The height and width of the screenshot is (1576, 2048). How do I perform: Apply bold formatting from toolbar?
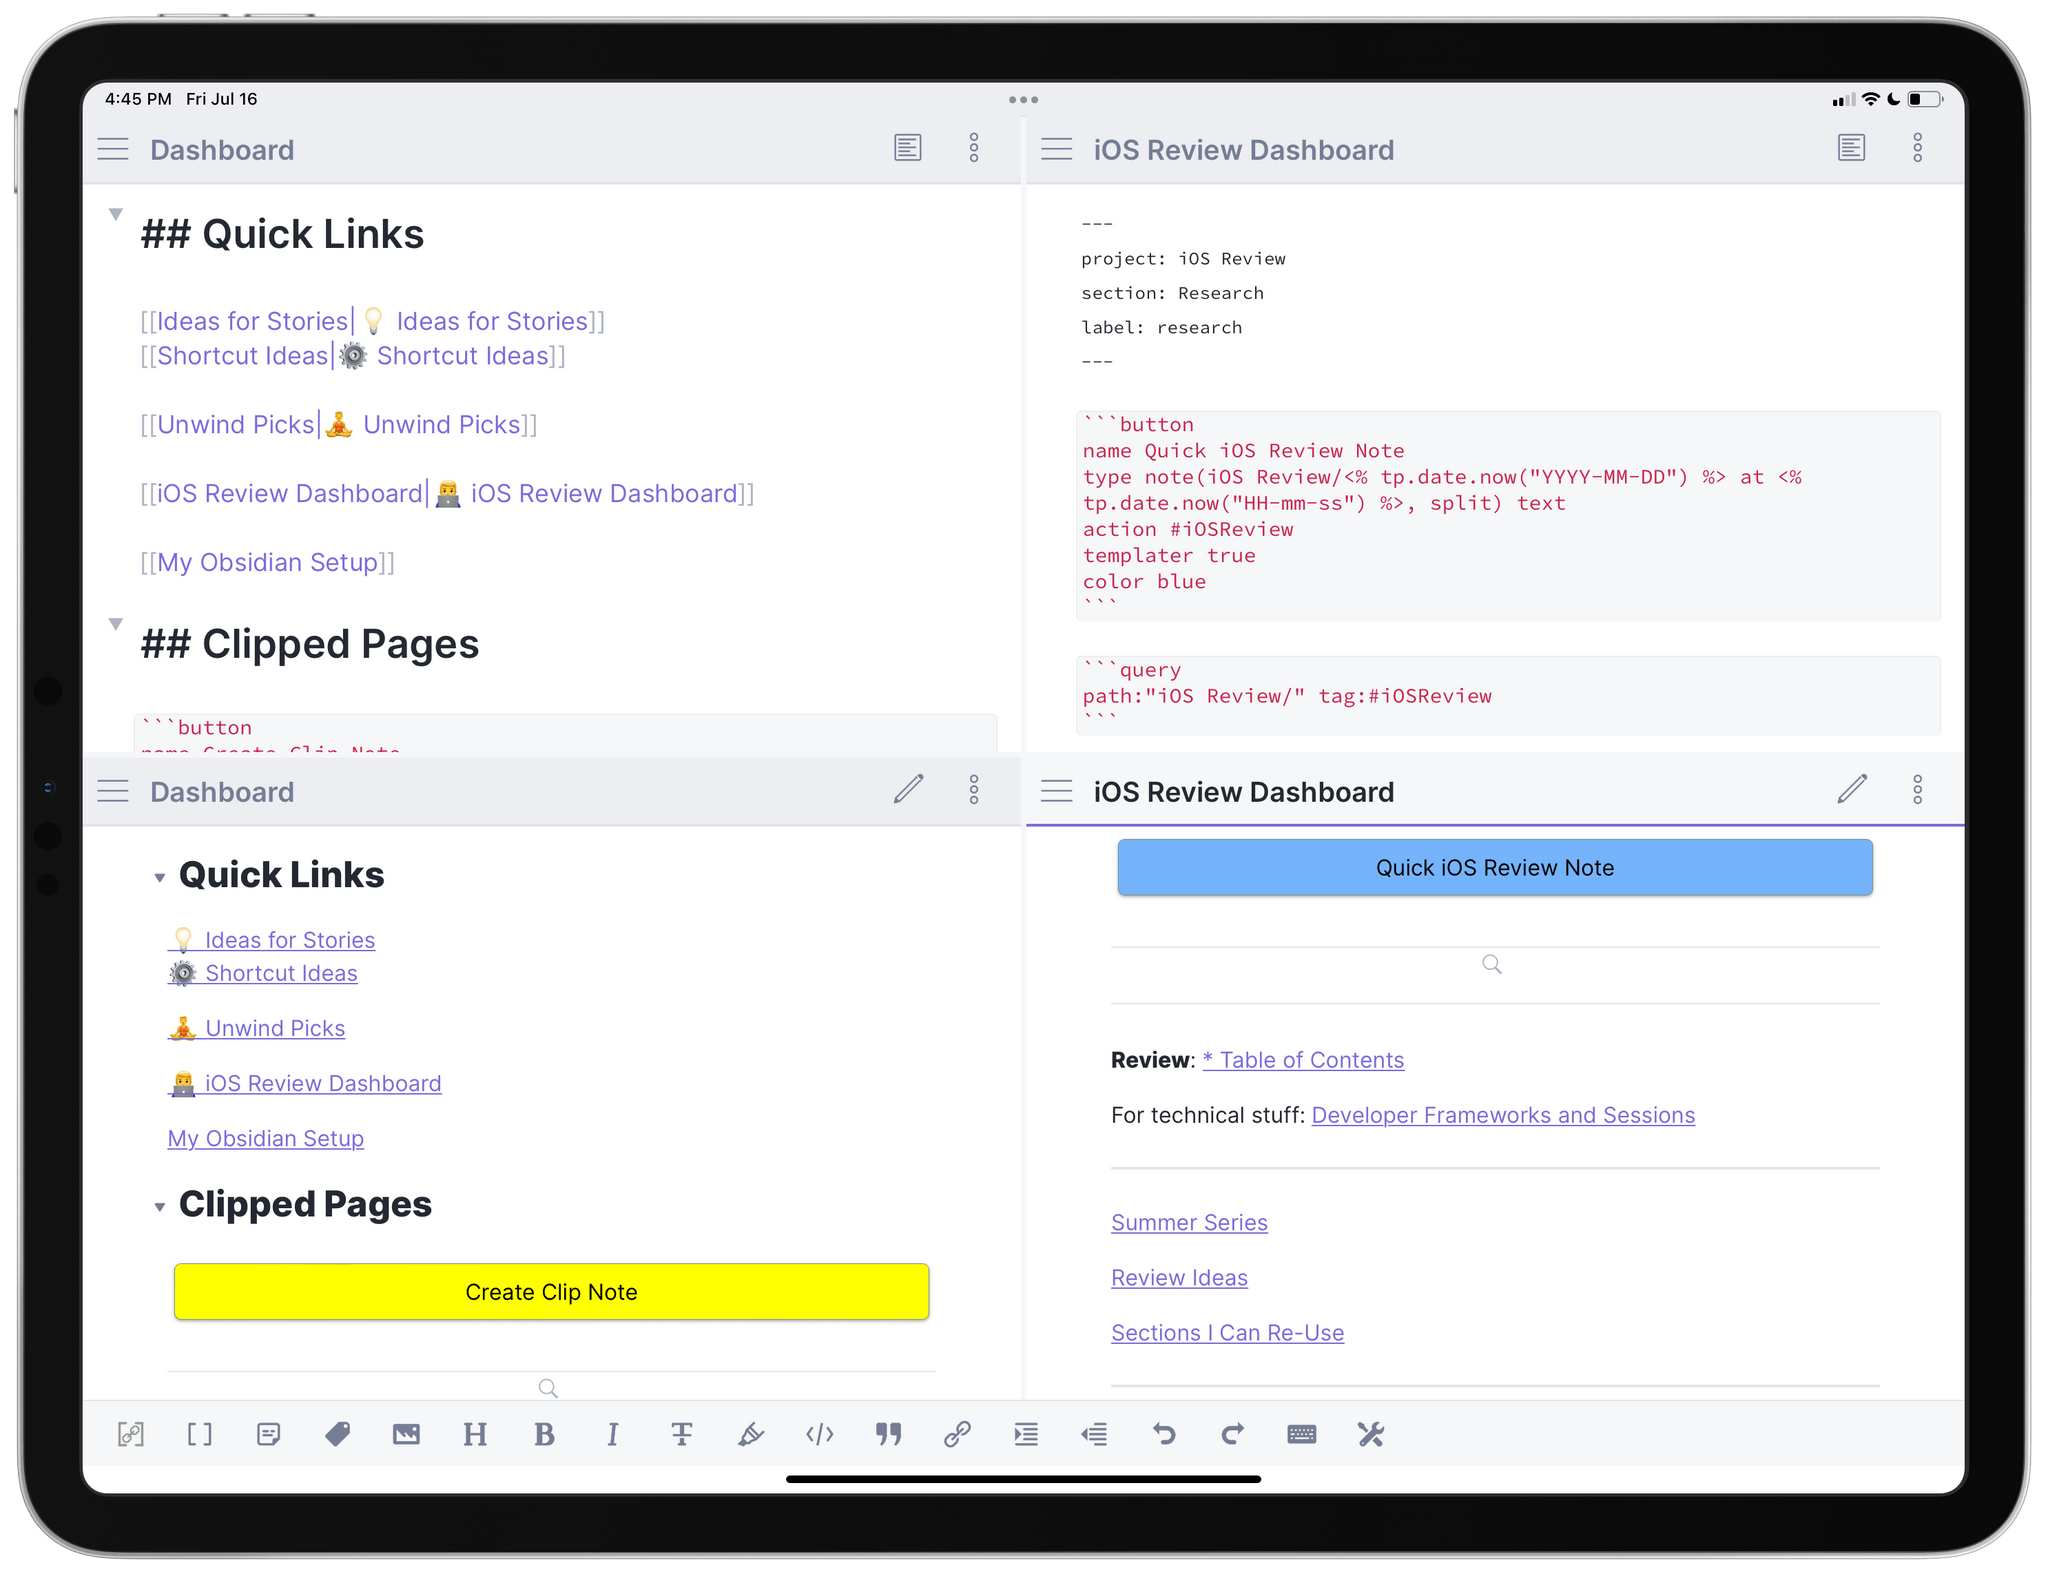point(544,1435)
